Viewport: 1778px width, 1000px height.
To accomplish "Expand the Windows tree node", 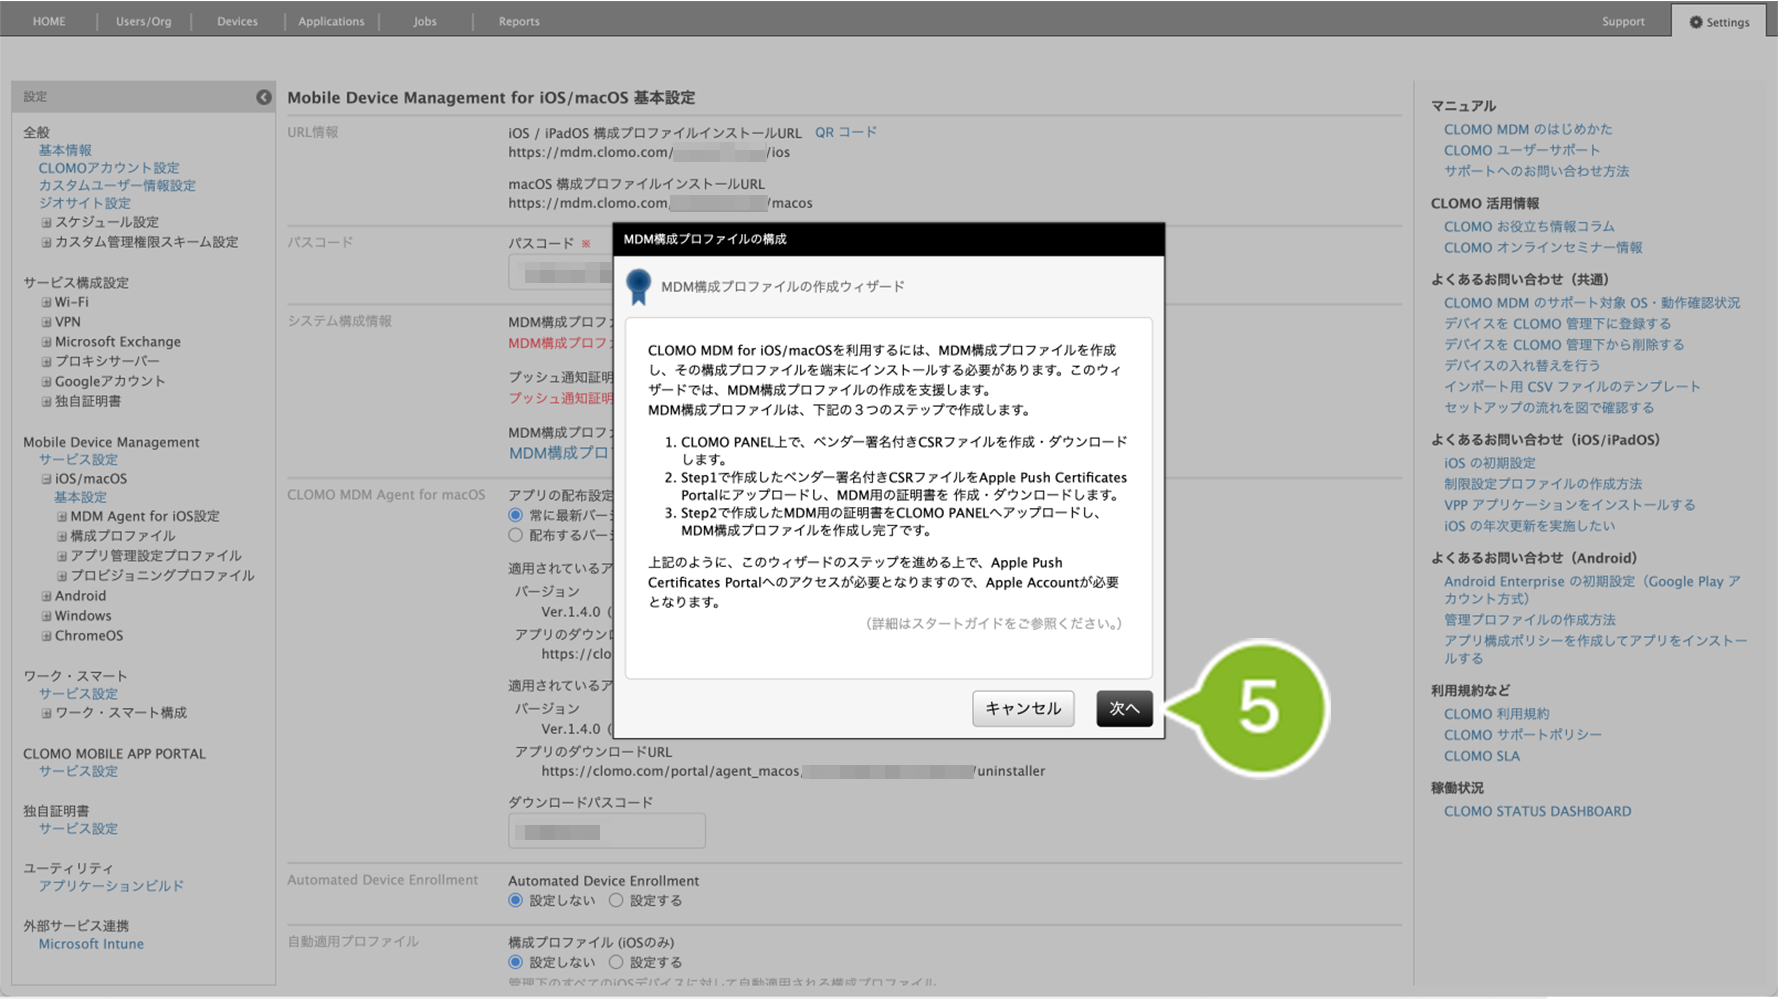I will coord(46,616).
